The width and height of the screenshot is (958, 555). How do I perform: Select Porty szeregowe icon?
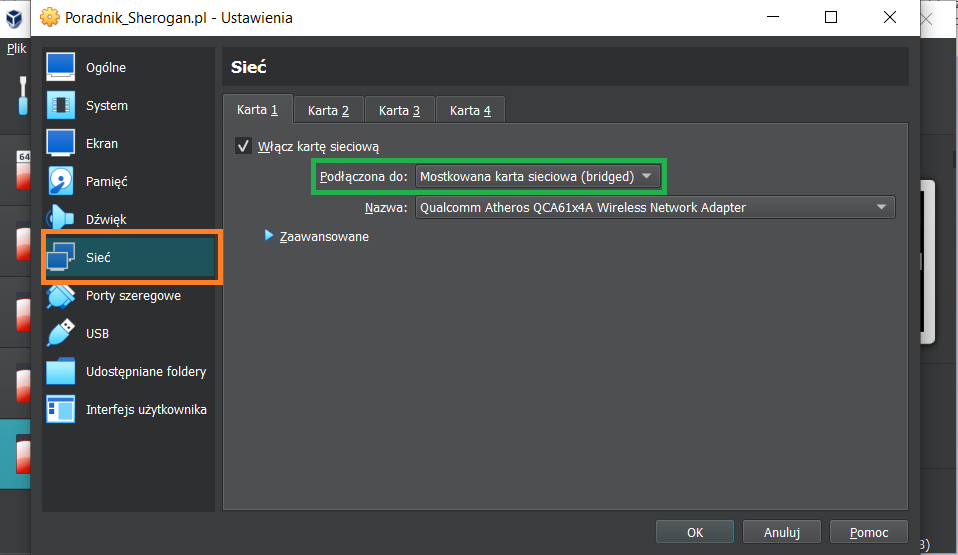[x=61, y=296]
